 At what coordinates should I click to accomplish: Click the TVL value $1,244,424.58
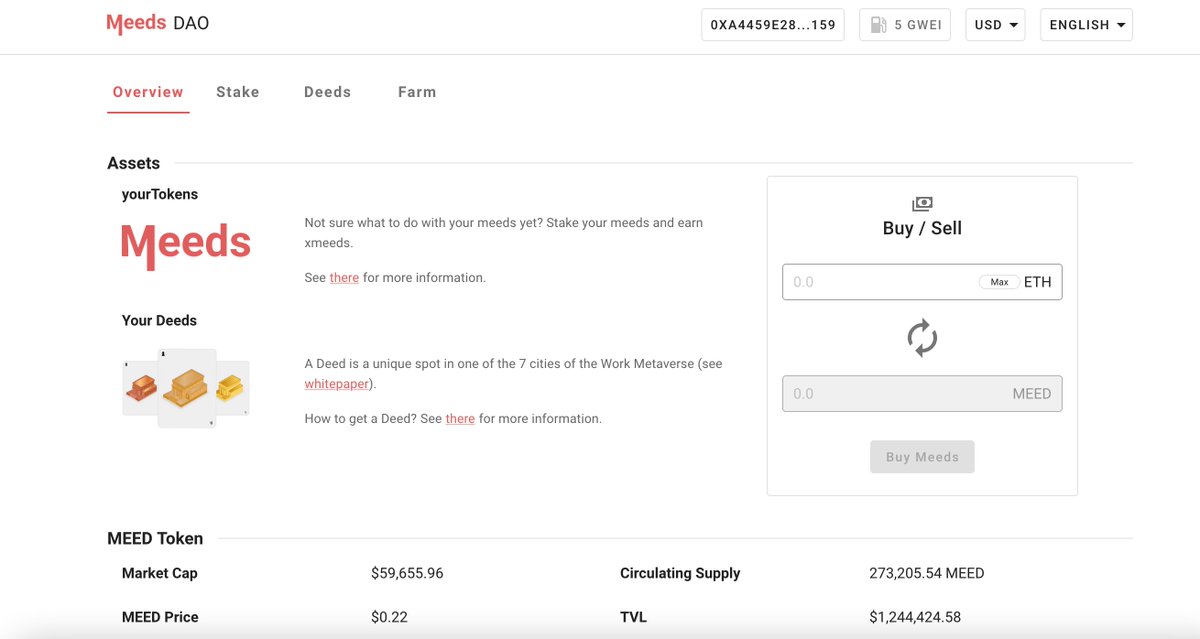pyautogui.click(x=915, y=617)
